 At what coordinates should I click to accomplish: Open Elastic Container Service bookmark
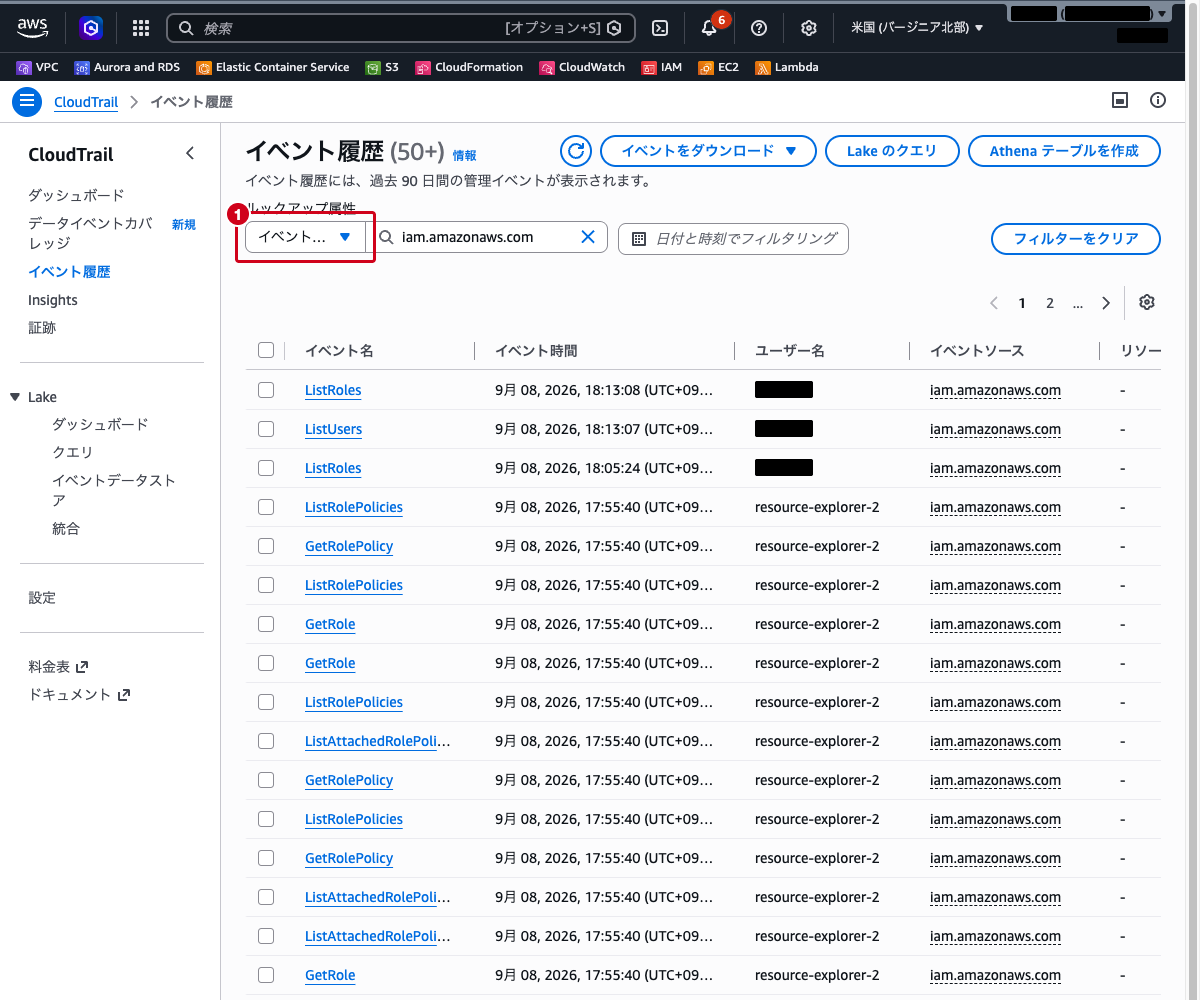coord(273,67)
